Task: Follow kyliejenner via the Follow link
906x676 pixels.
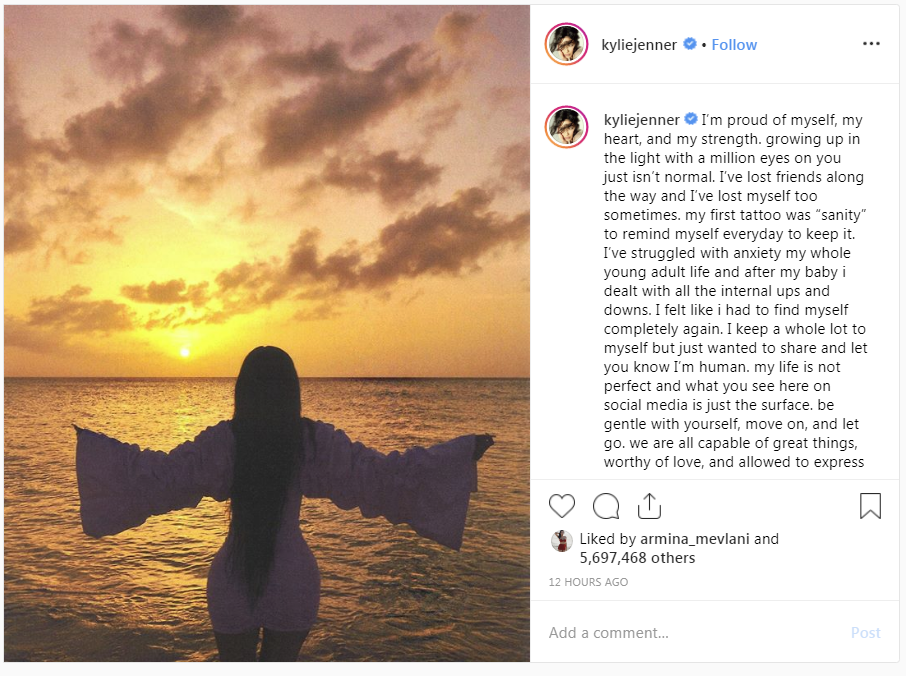Action: pos(734,44)
